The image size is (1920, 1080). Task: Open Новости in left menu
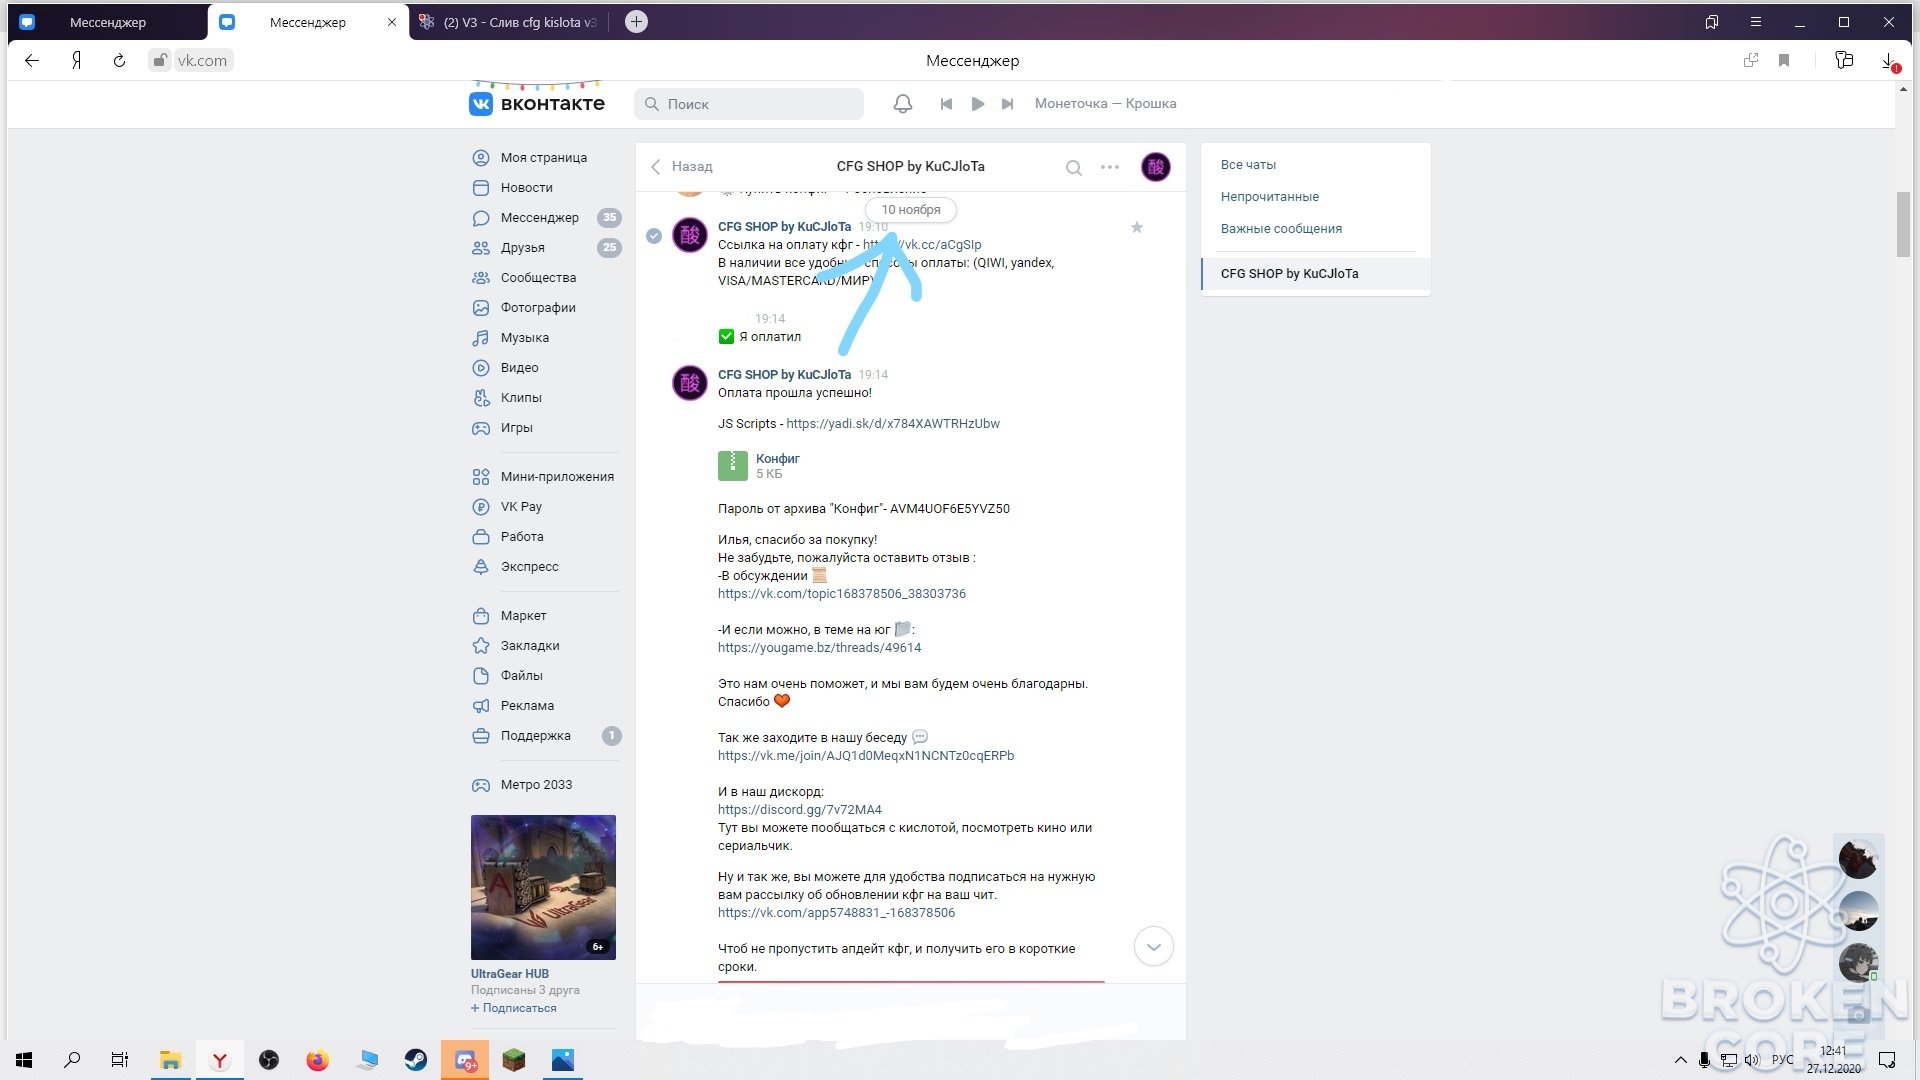point(527,188)
